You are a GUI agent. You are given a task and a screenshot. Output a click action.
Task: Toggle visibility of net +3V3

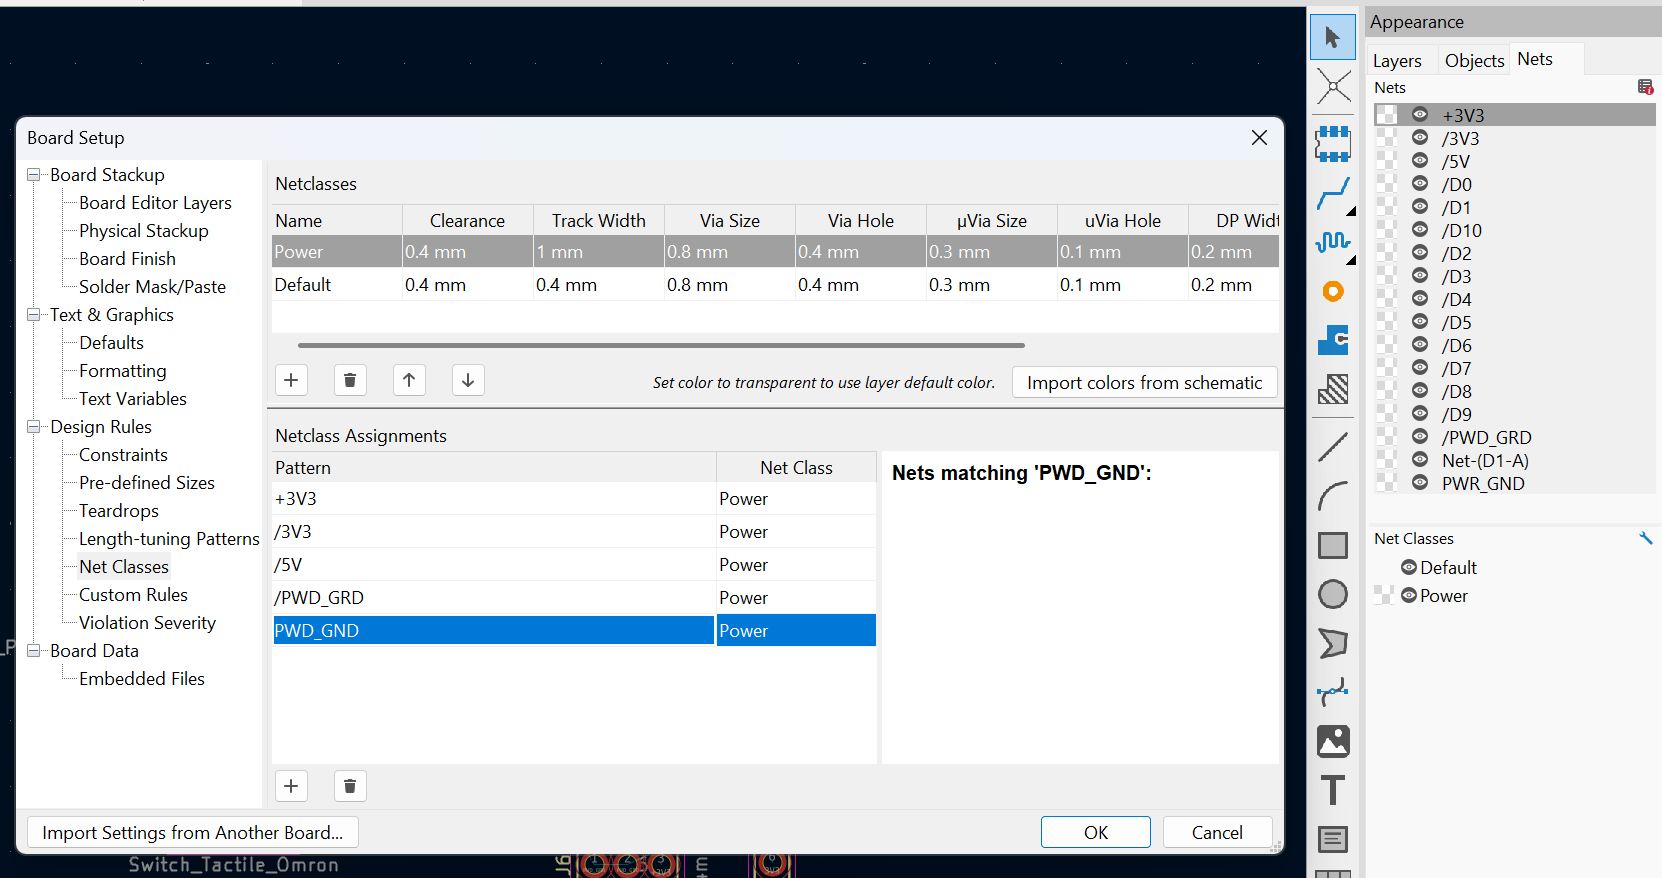click(1420, 114)
